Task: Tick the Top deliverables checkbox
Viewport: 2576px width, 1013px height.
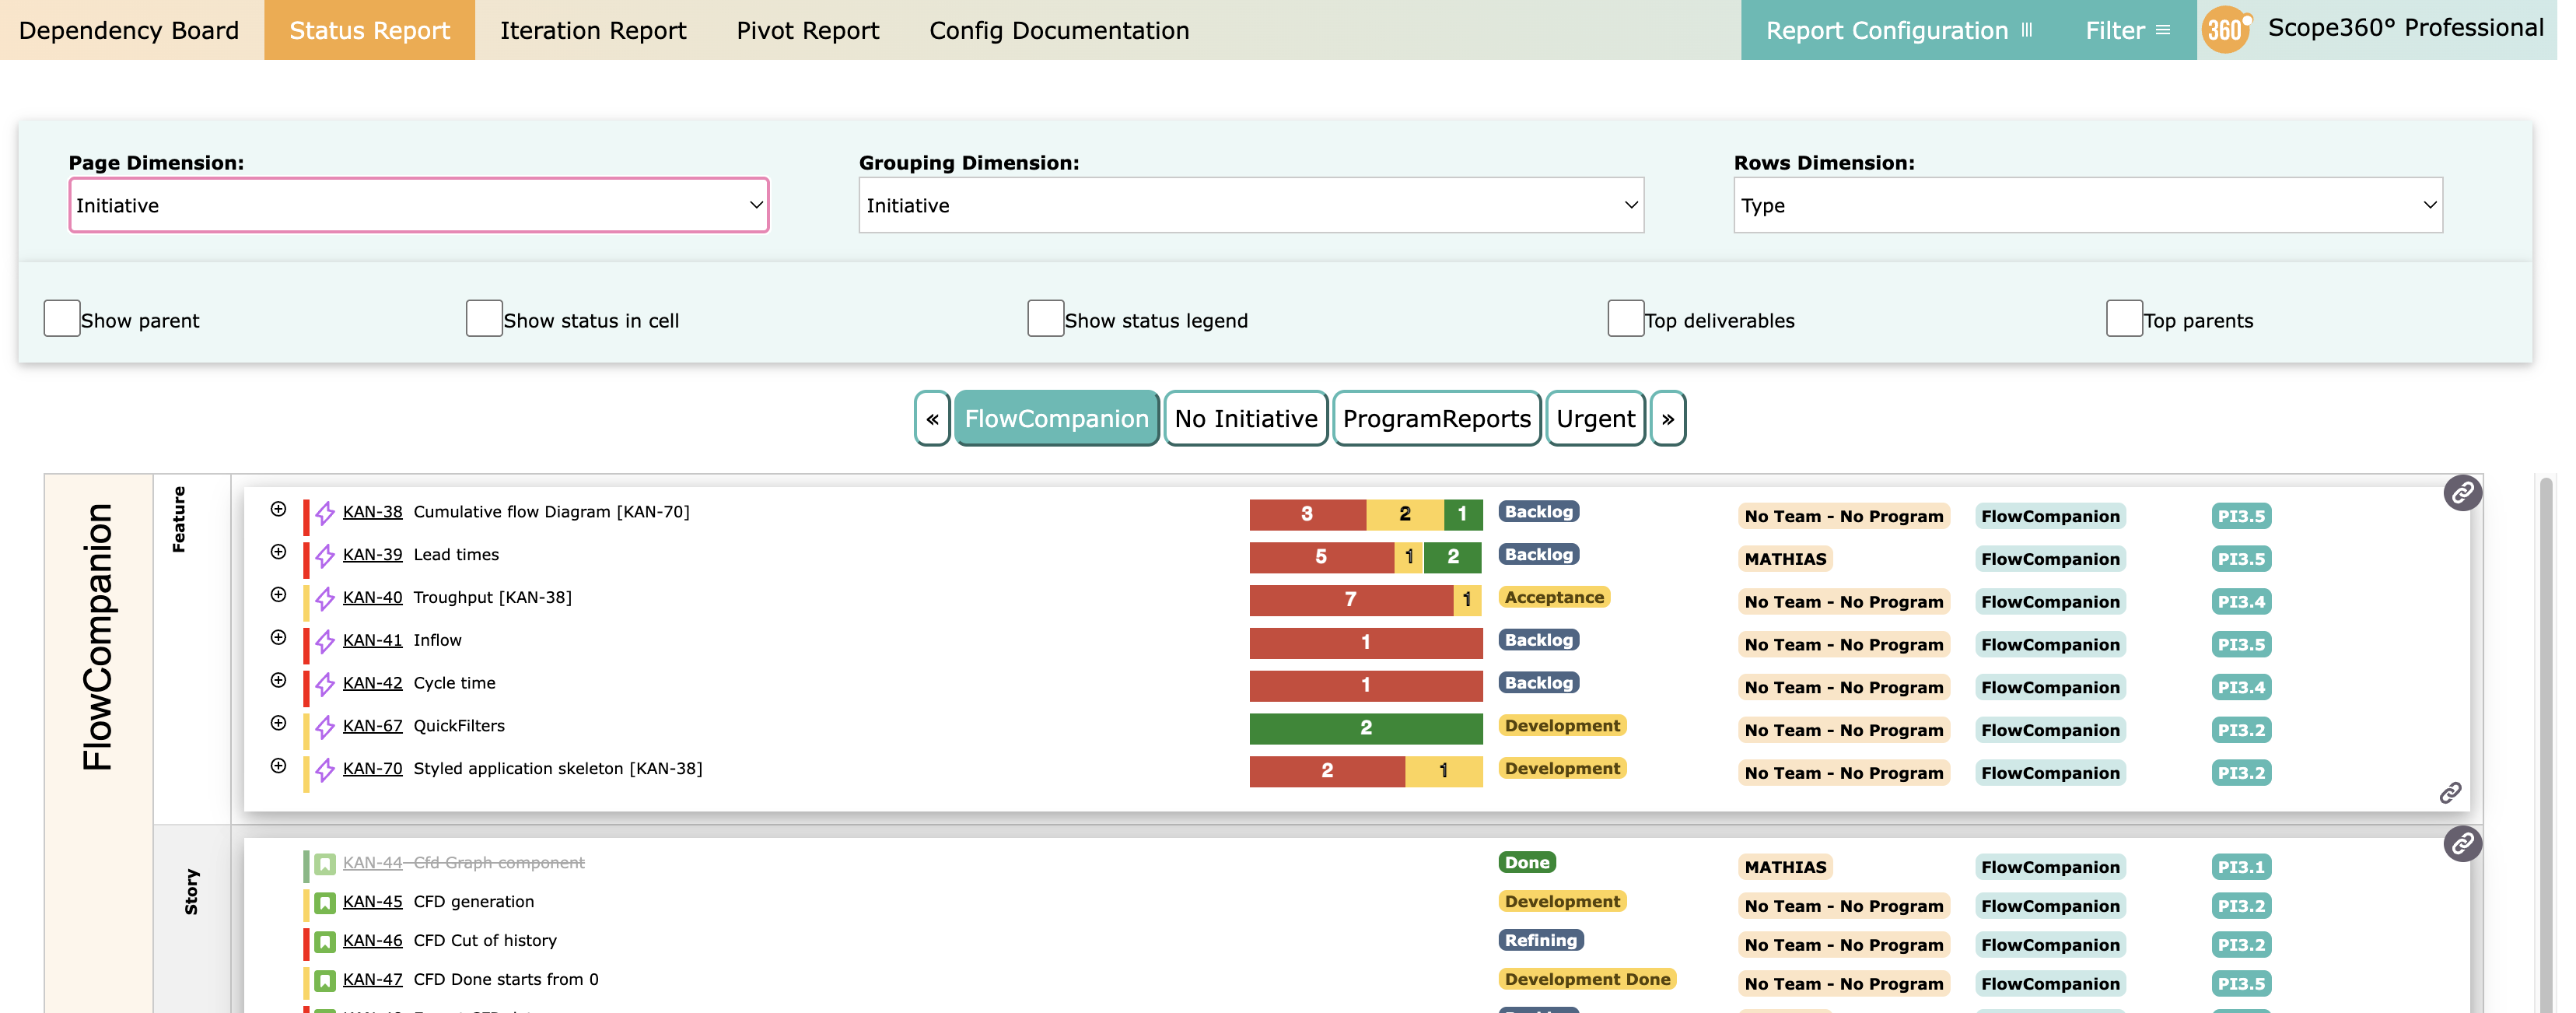Action: click(1625, 318)
